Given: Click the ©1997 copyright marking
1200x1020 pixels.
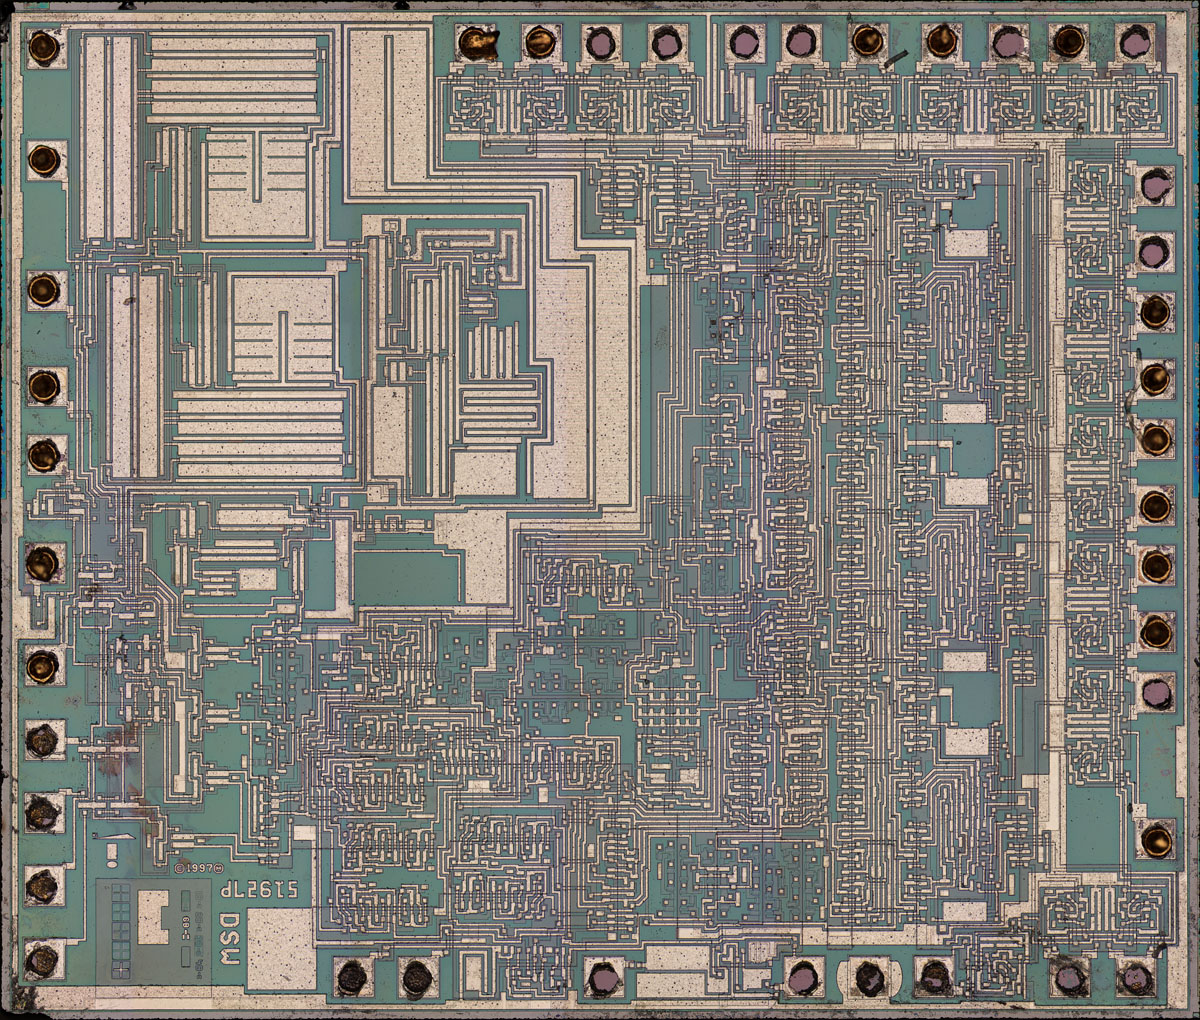Looking at the screenshot, I should [x=197, y=869].
